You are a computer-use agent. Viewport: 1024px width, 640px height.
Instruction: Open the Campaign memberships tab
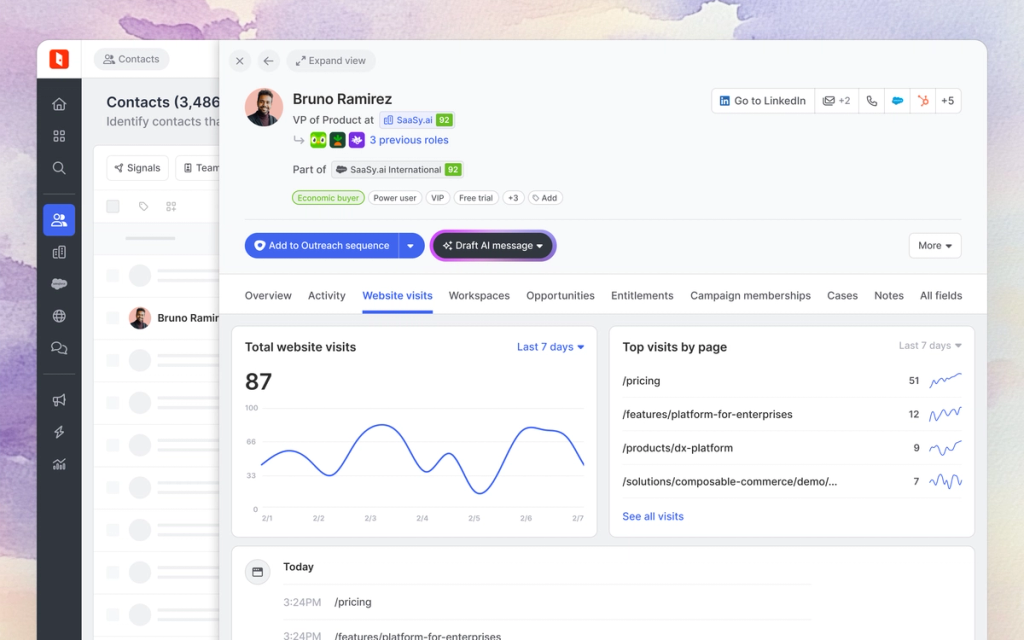(x=750, y=295)
